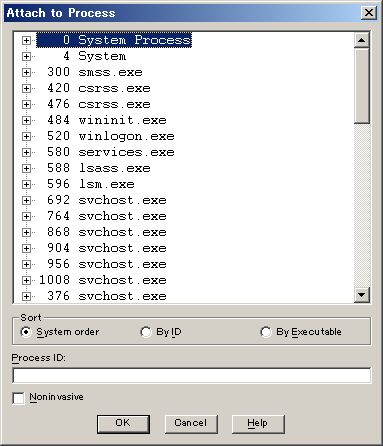Screen dimensions: 383x446
Task: Expand the 904 svchost.exe node
Action: tap(26, 248)
